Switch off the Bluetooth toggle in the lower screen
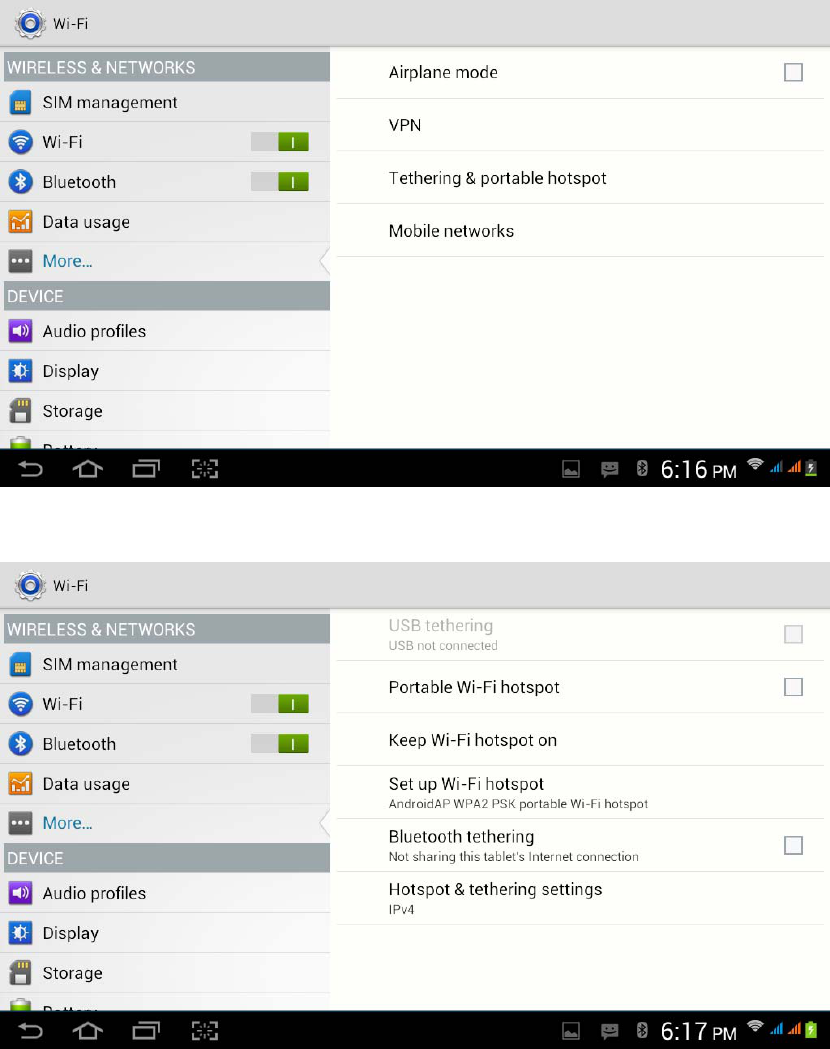 point(280,744)
